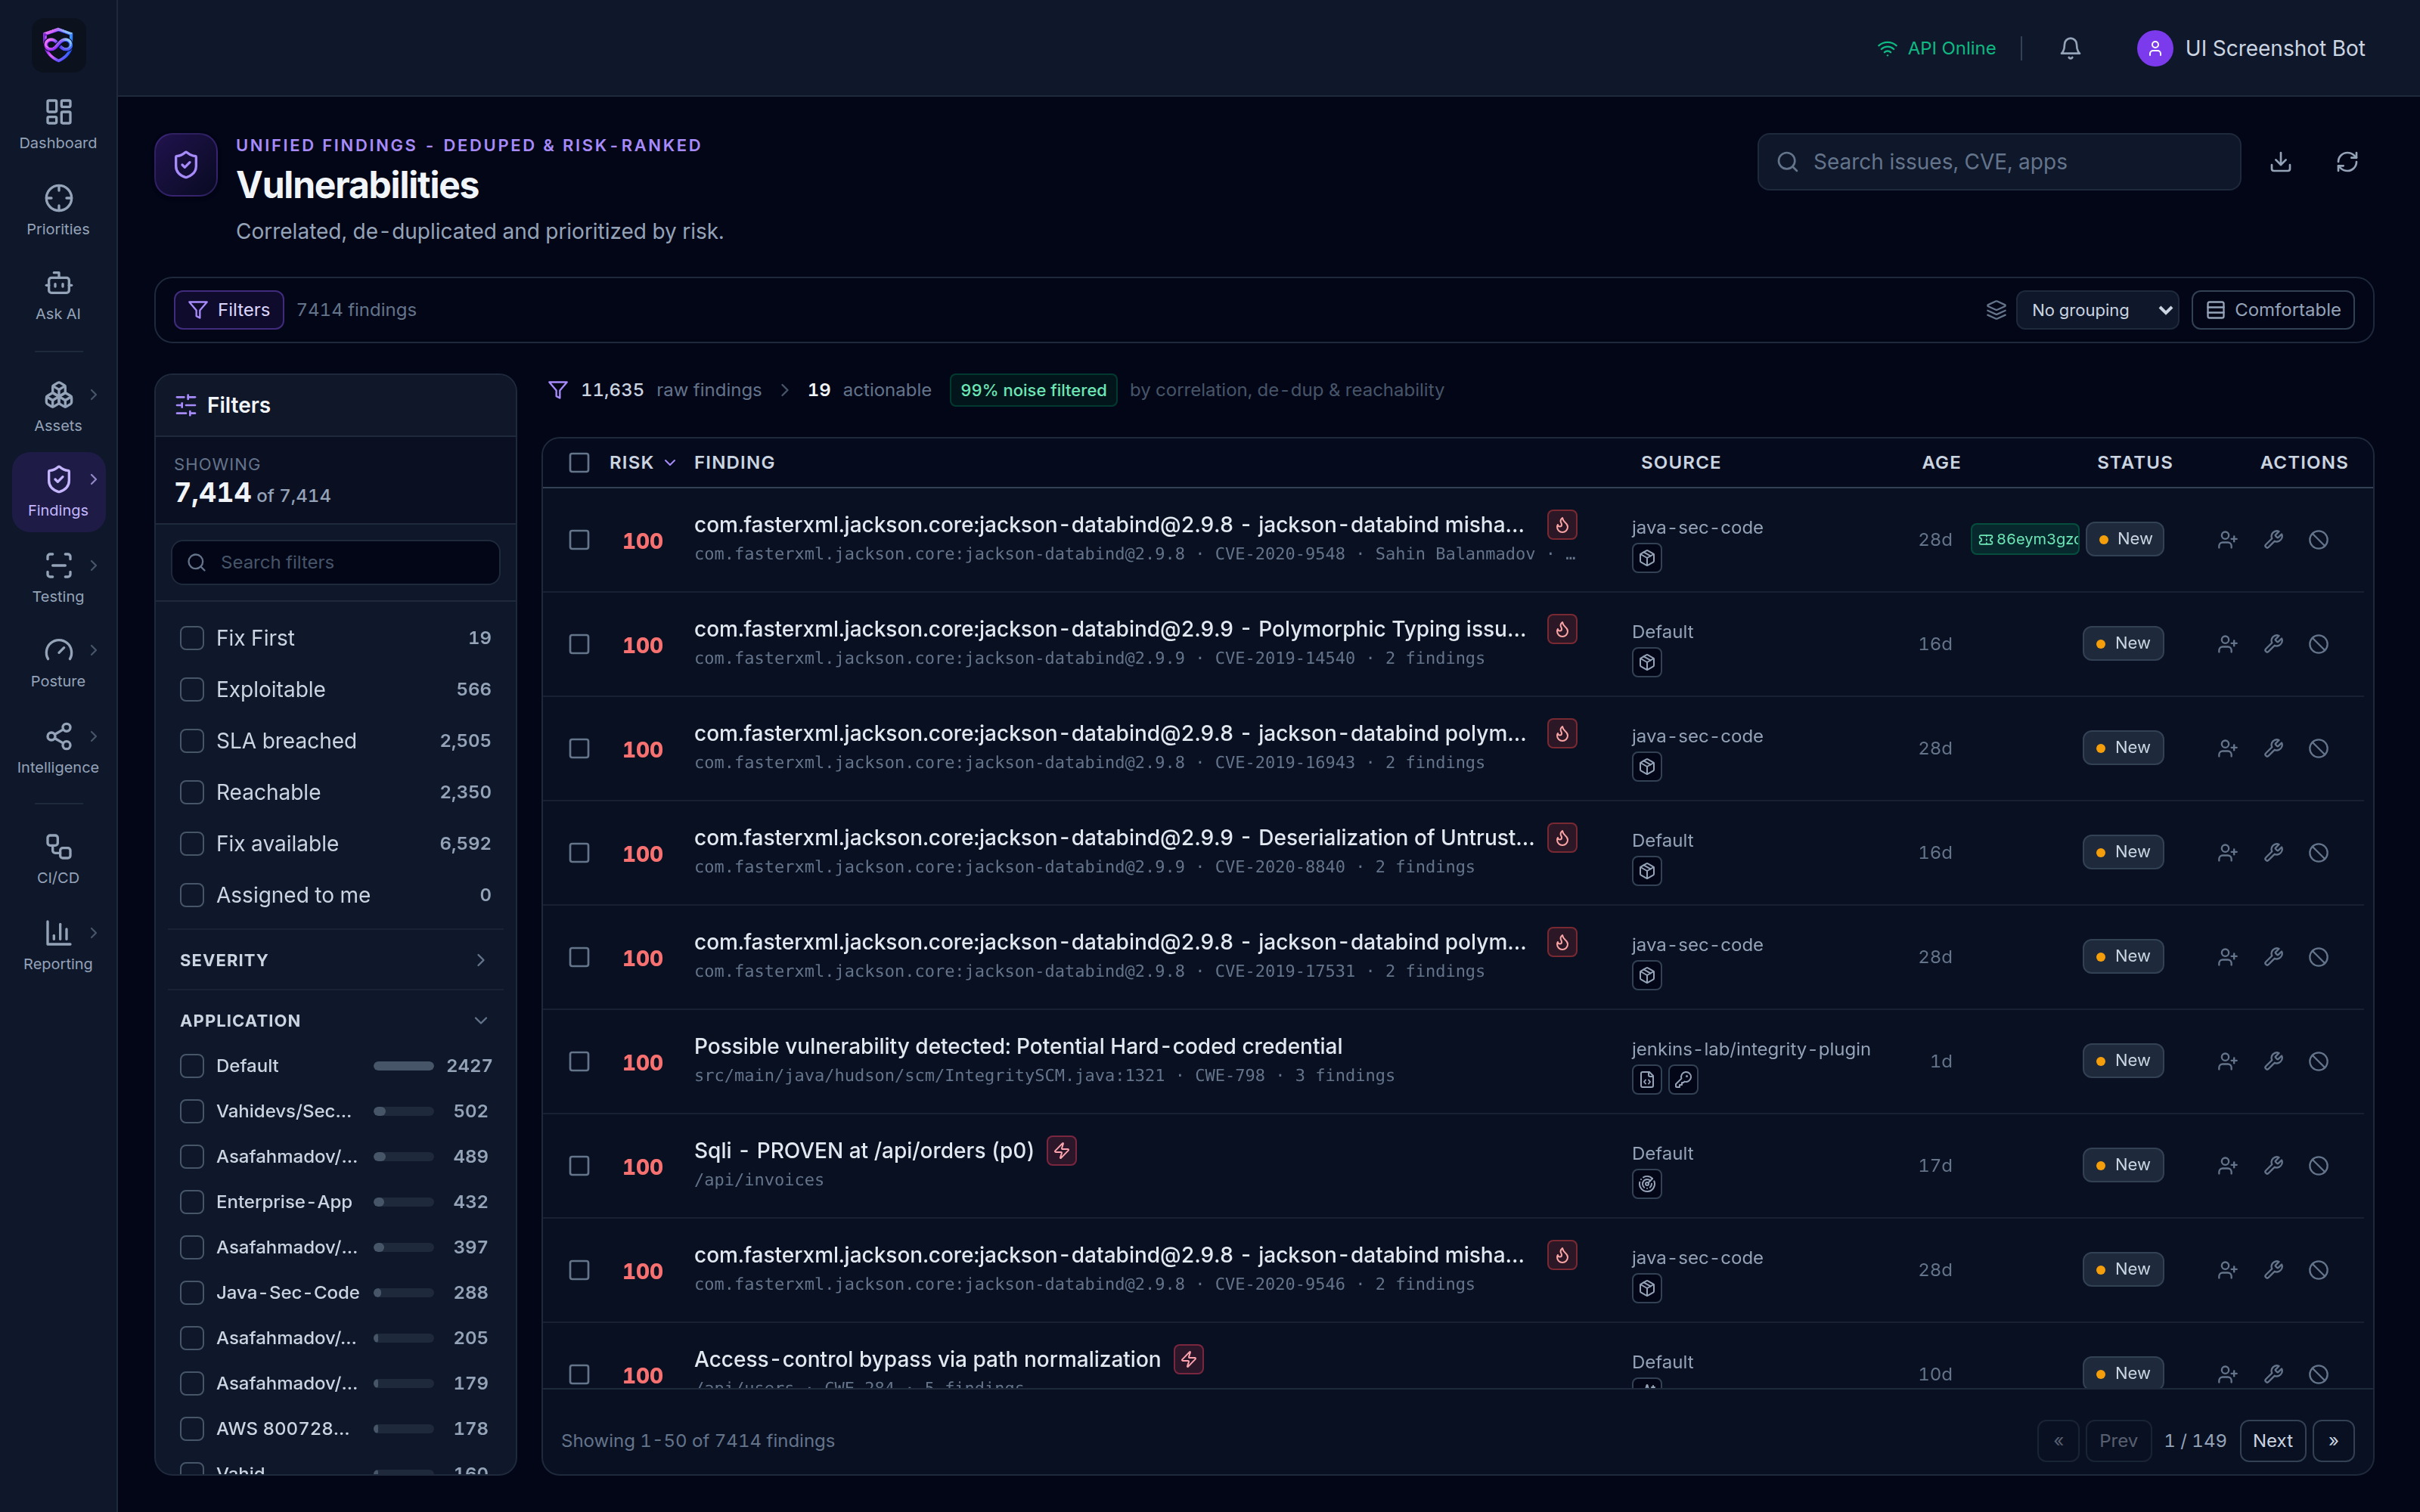Select the Java-Sec-Code application checkbox
The width and height of the screenshot is (2420, 1512).
tap(192, 1293)
